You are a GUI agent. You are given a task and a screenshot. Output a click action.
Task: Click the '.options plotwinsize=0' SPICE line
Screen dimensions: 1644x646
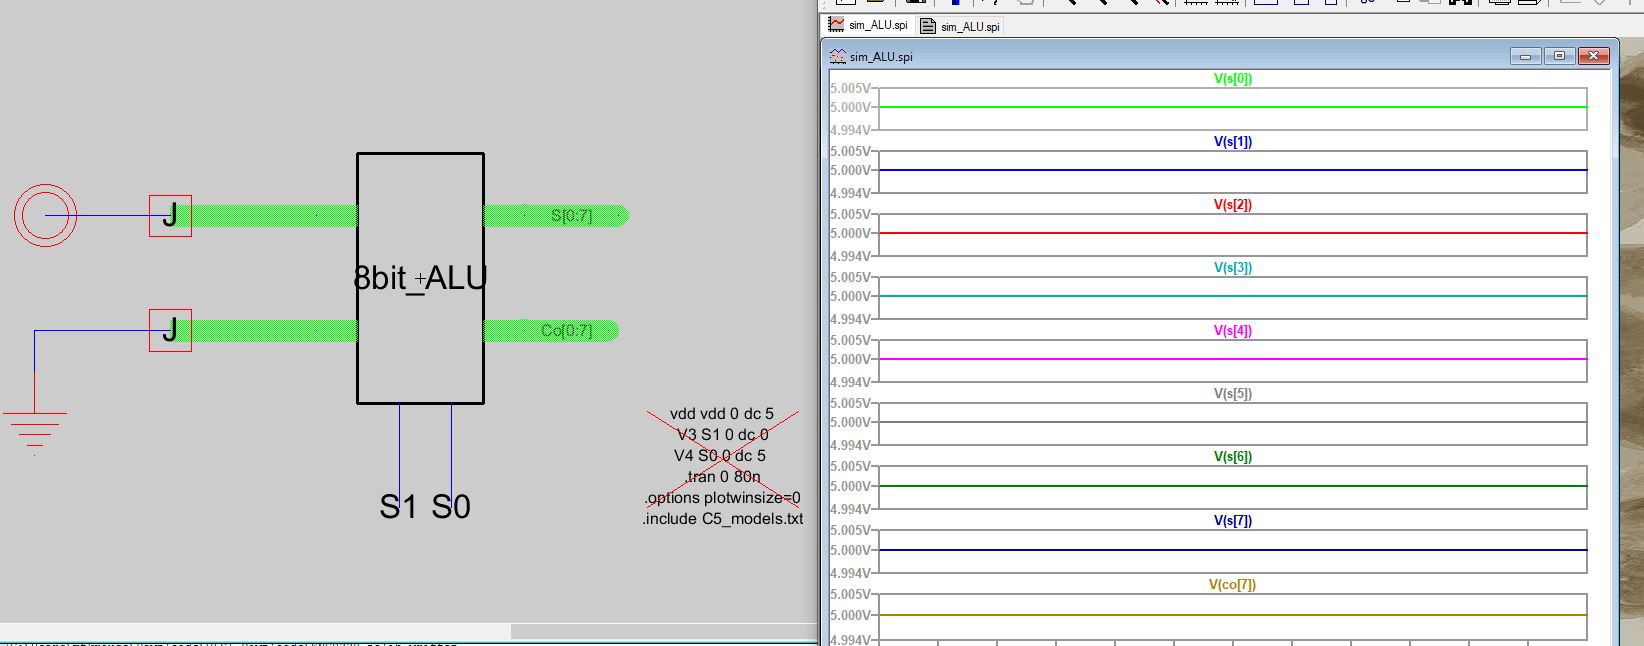(723, 498)
